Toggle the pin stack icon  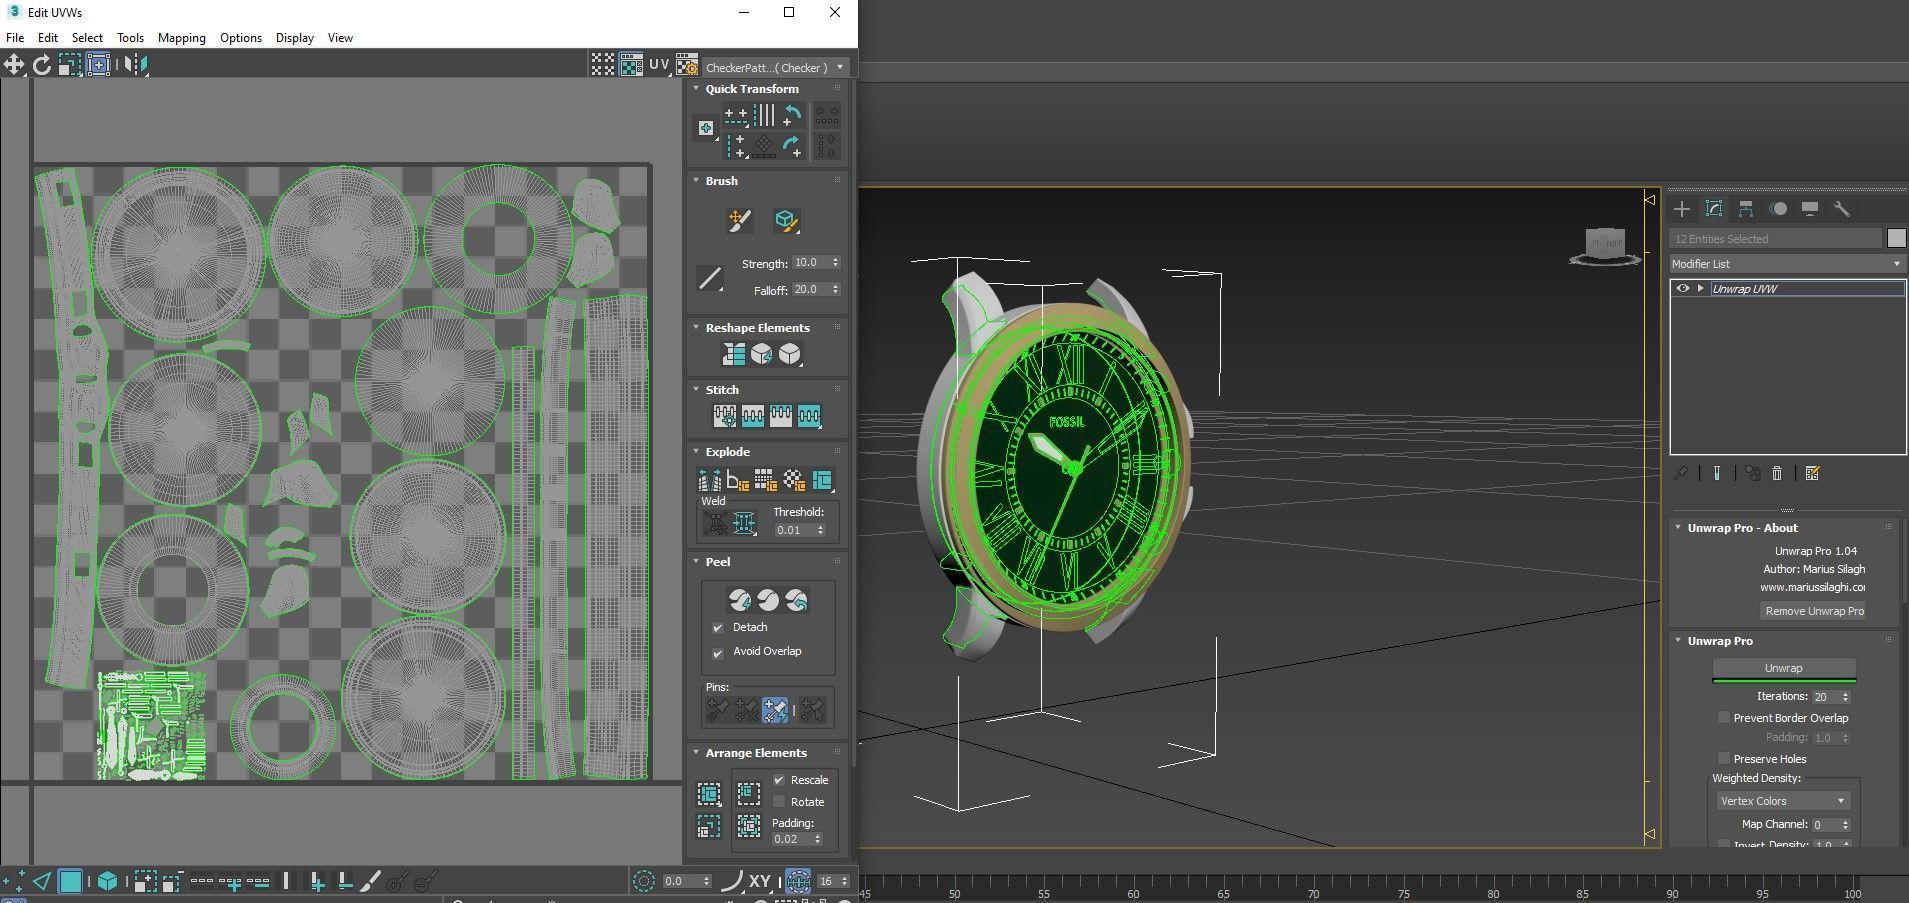pos(1681,473)
